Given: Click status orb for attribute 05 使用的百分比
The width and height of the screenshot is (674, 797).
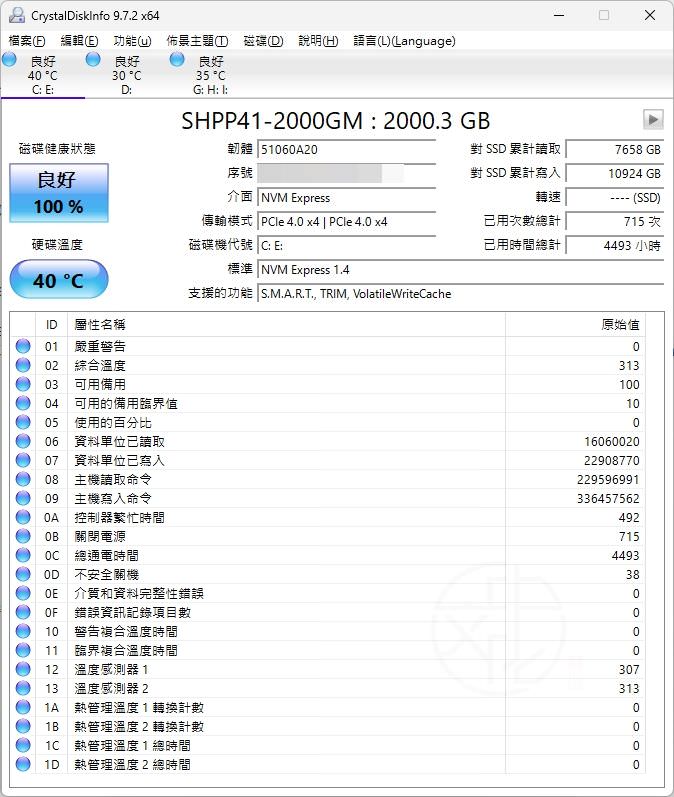Looking at the screenshot, I should 23,422.
